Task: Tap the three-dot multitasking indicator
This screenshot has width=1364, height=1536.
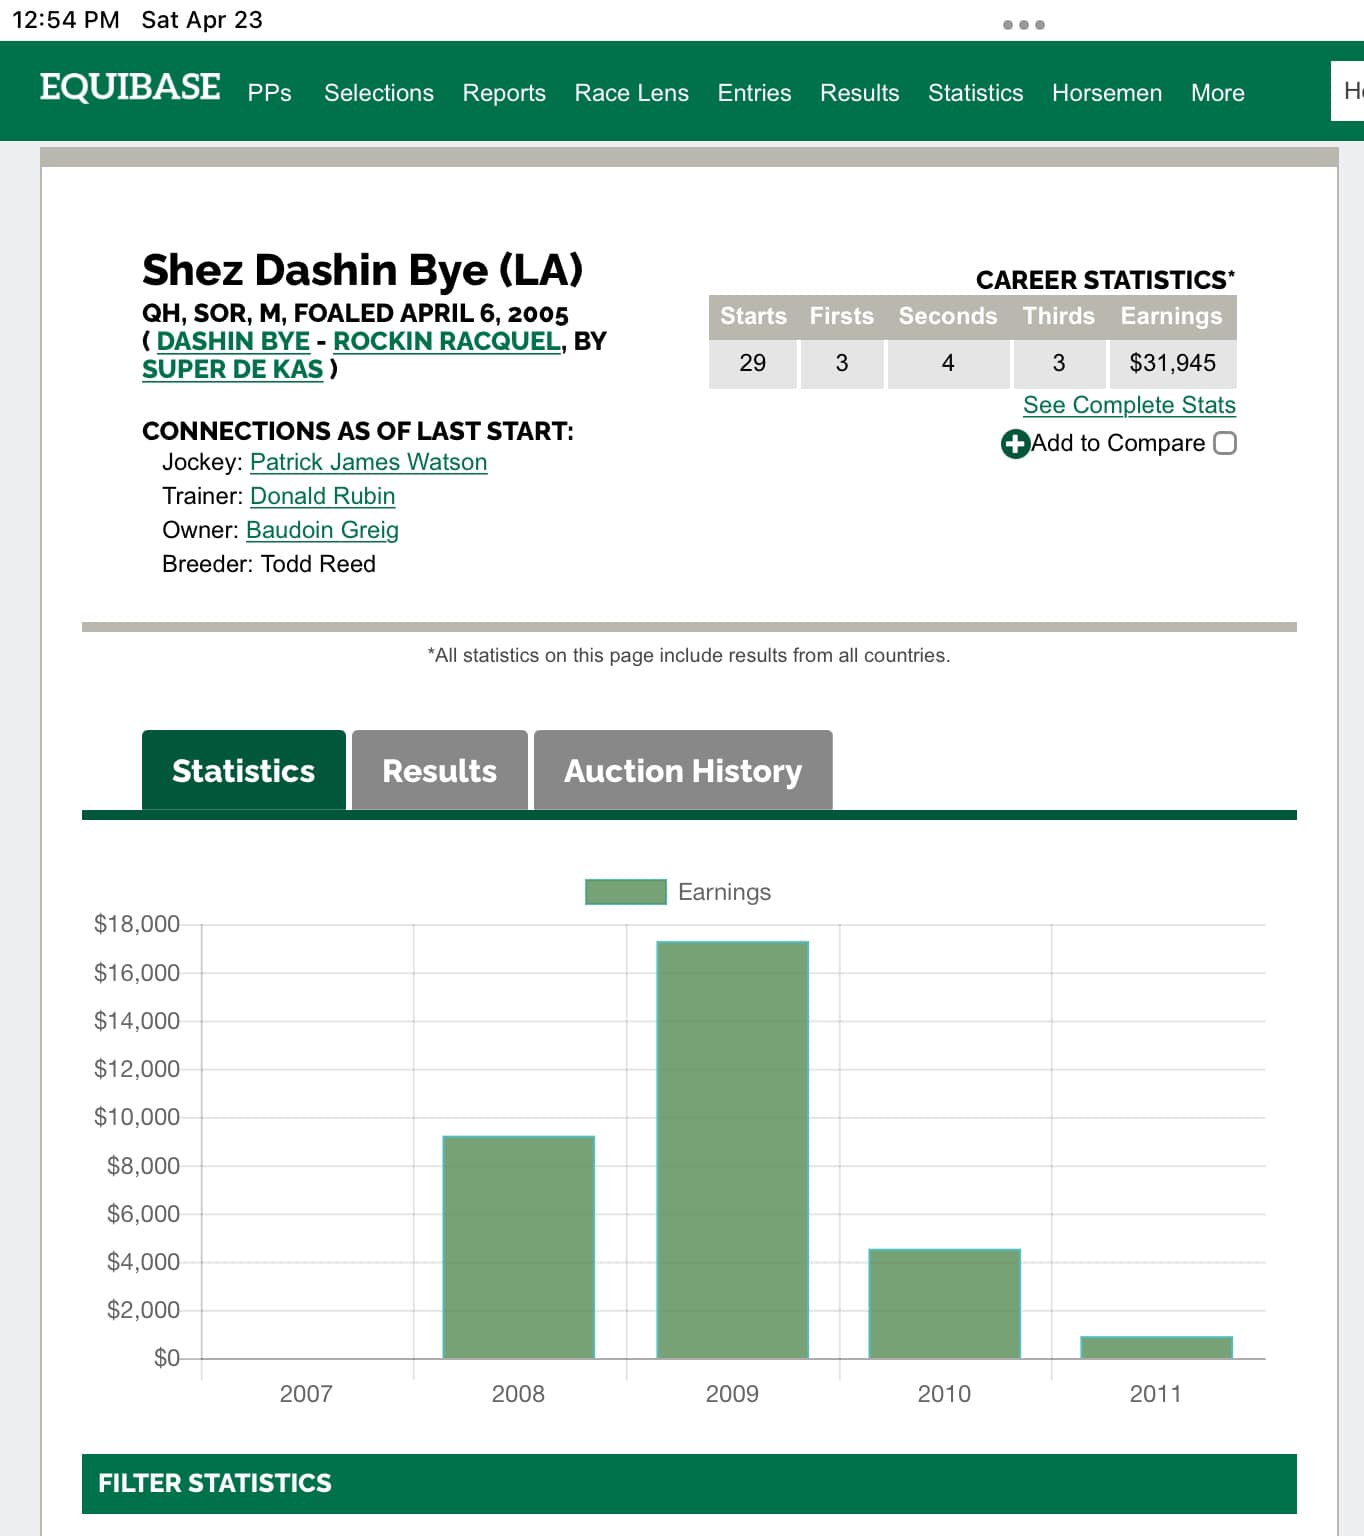Action: [x=1024, y=25]
